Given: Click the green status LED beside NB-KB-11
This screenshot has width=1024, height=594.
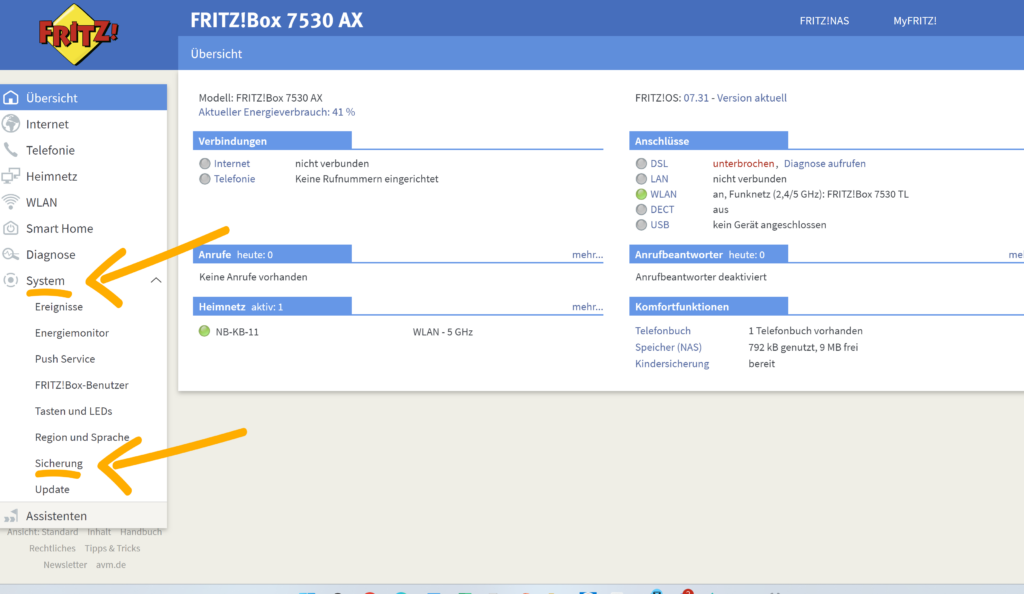Looking at the screenshot, I should click(x=204, y=332).
